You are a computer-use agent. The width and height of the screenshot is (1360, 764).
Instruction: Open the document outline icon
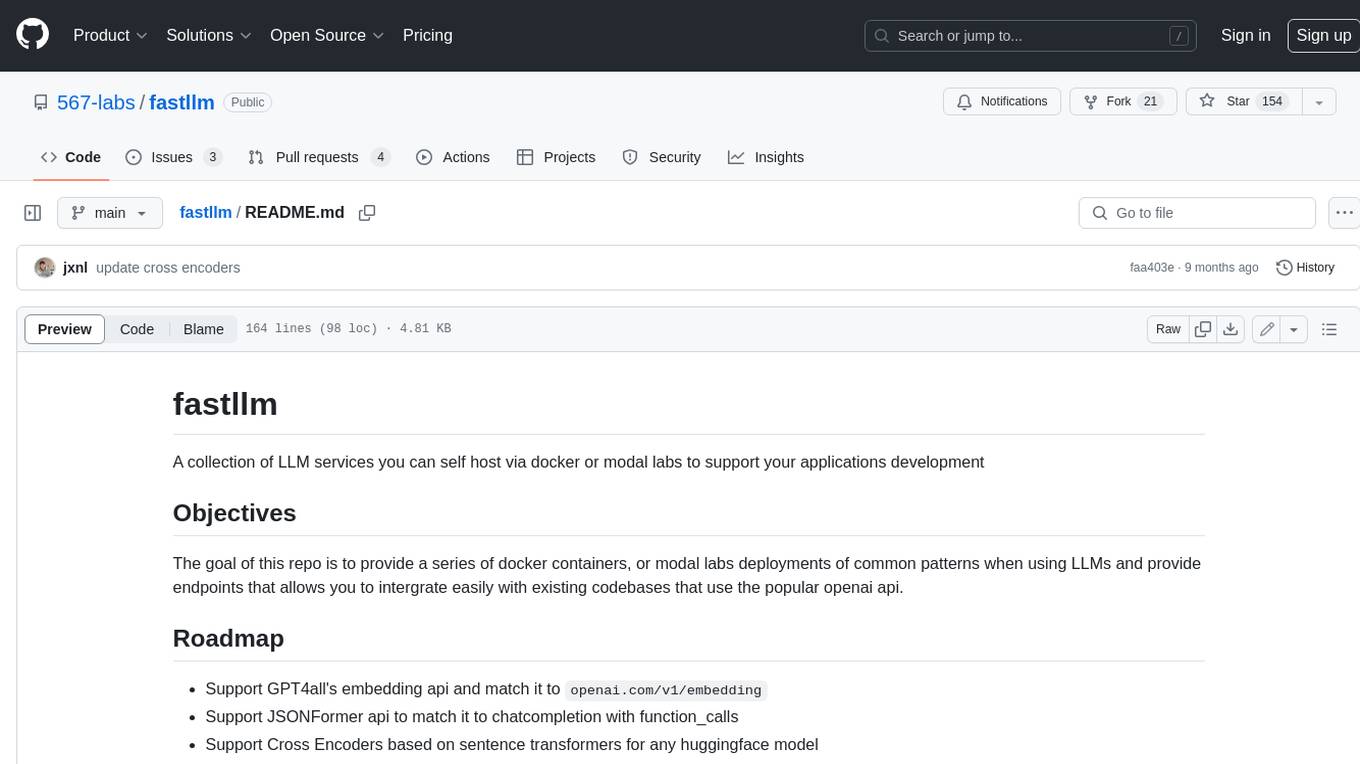tap(1329, 329)
